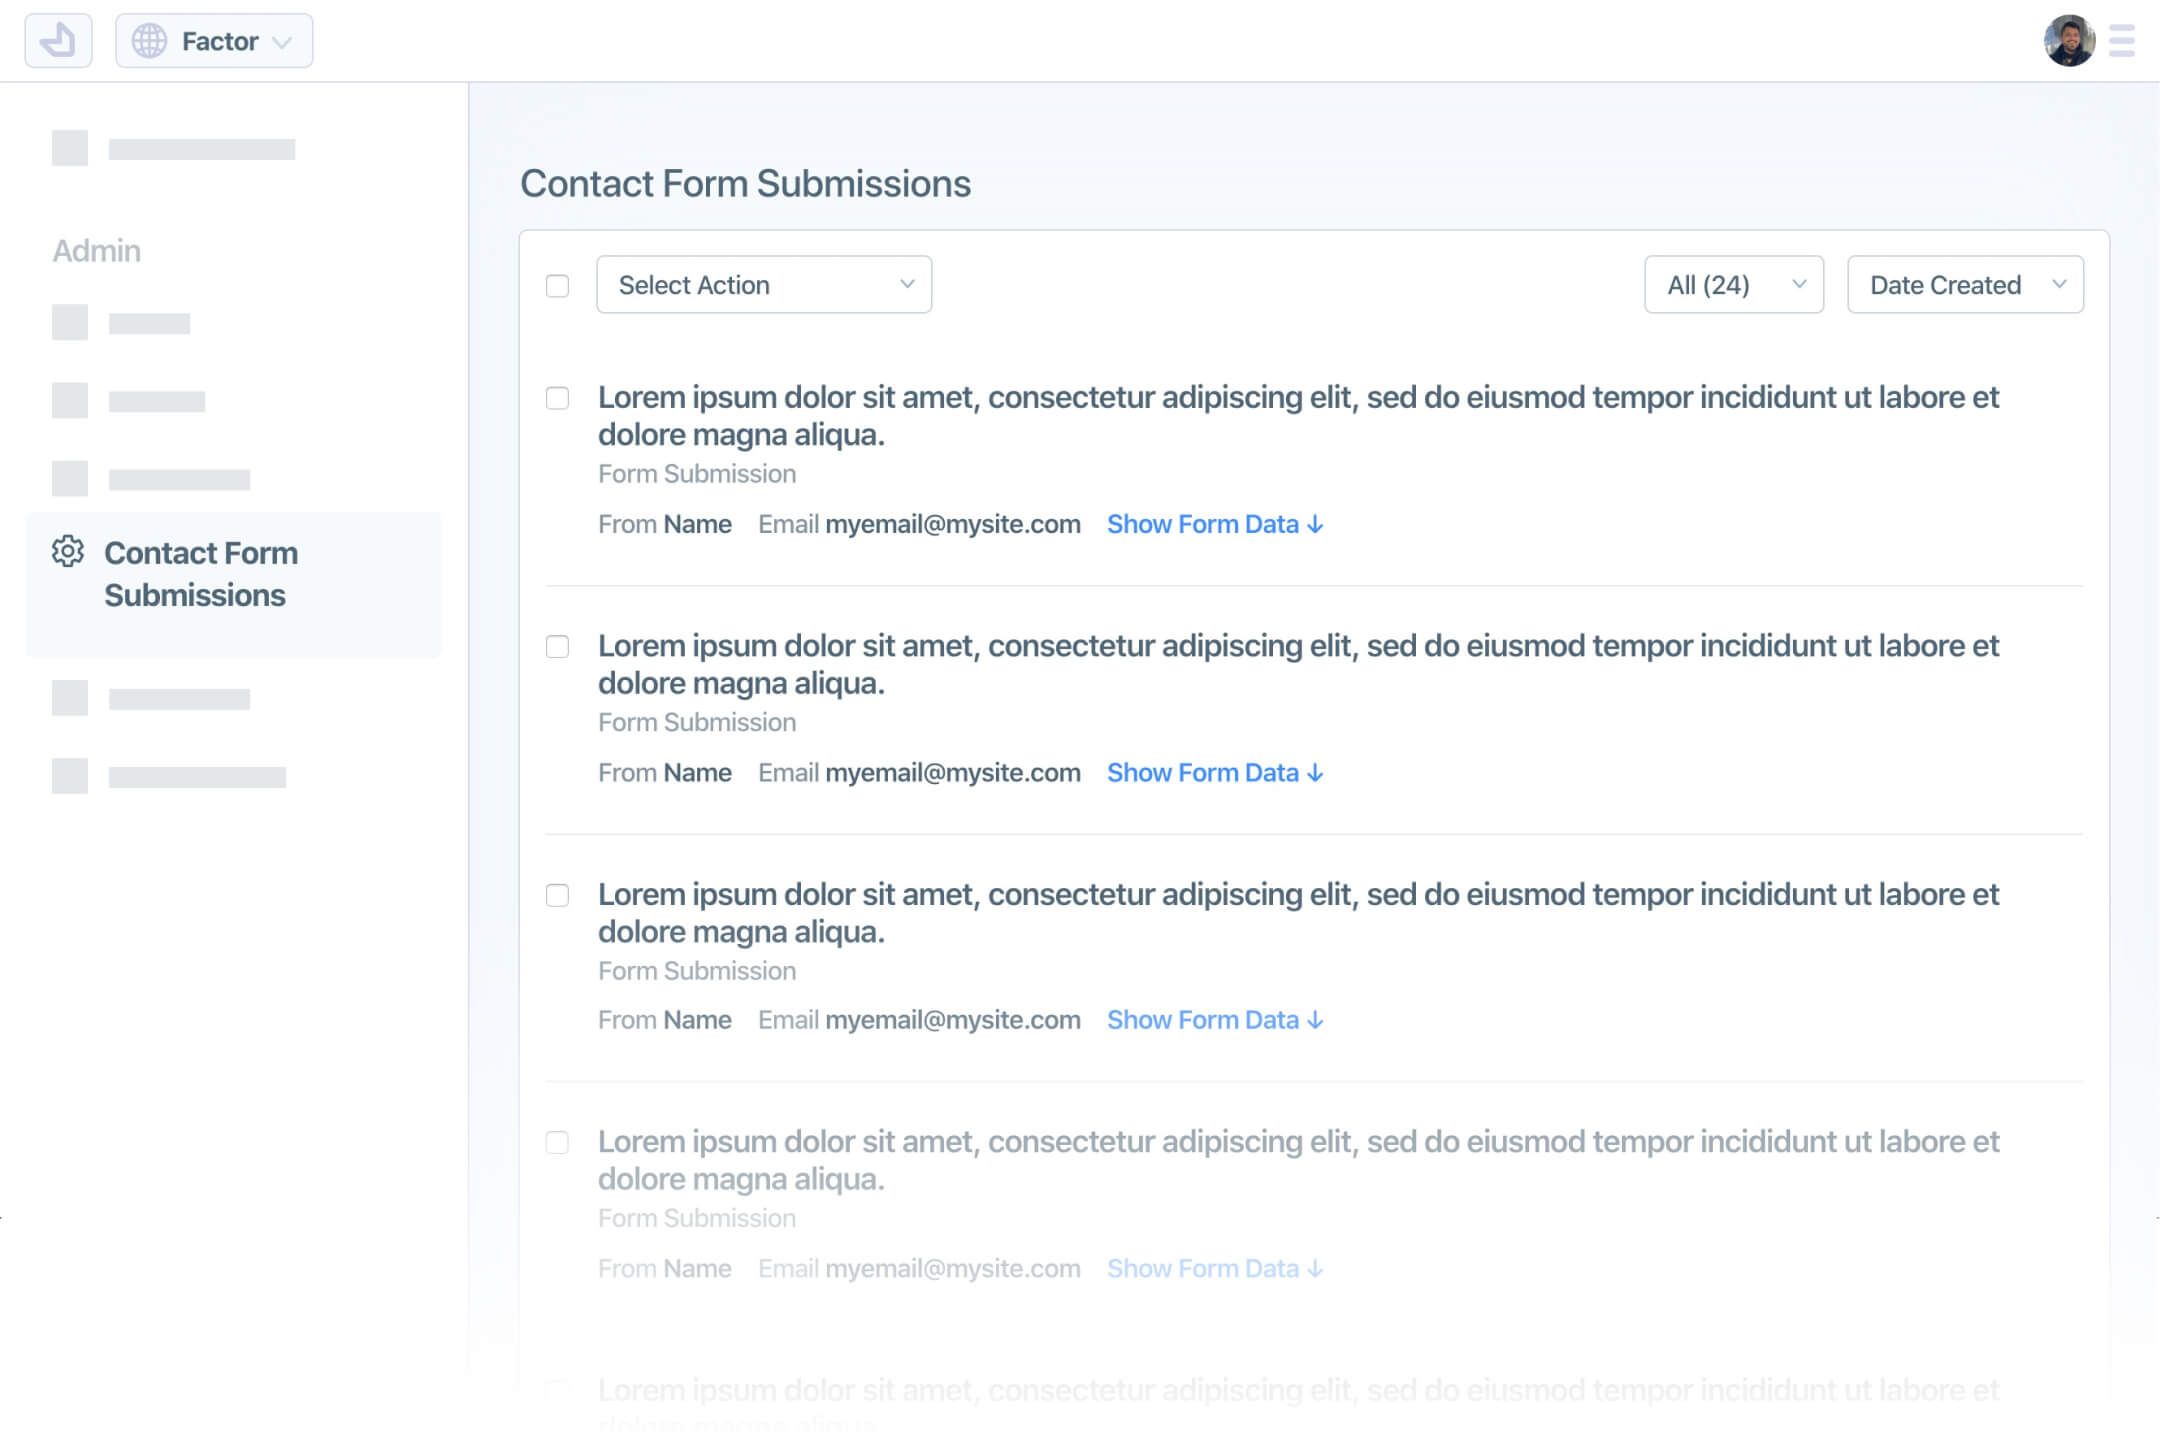This screenshot has height=1440, width=2160.
Task: Click the globe icon beside Factor
Action: [x=150, y=41]
